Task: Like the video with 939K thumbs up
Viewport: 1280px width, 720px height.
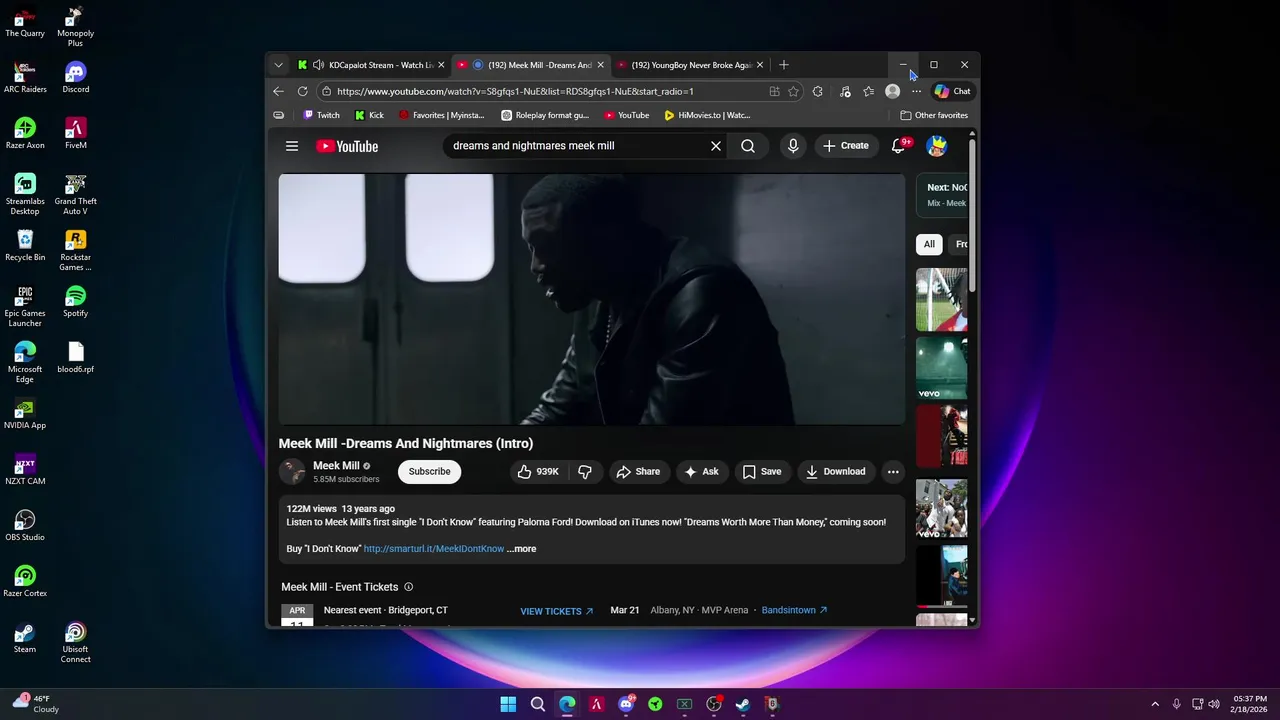Action: pos(538,471)
